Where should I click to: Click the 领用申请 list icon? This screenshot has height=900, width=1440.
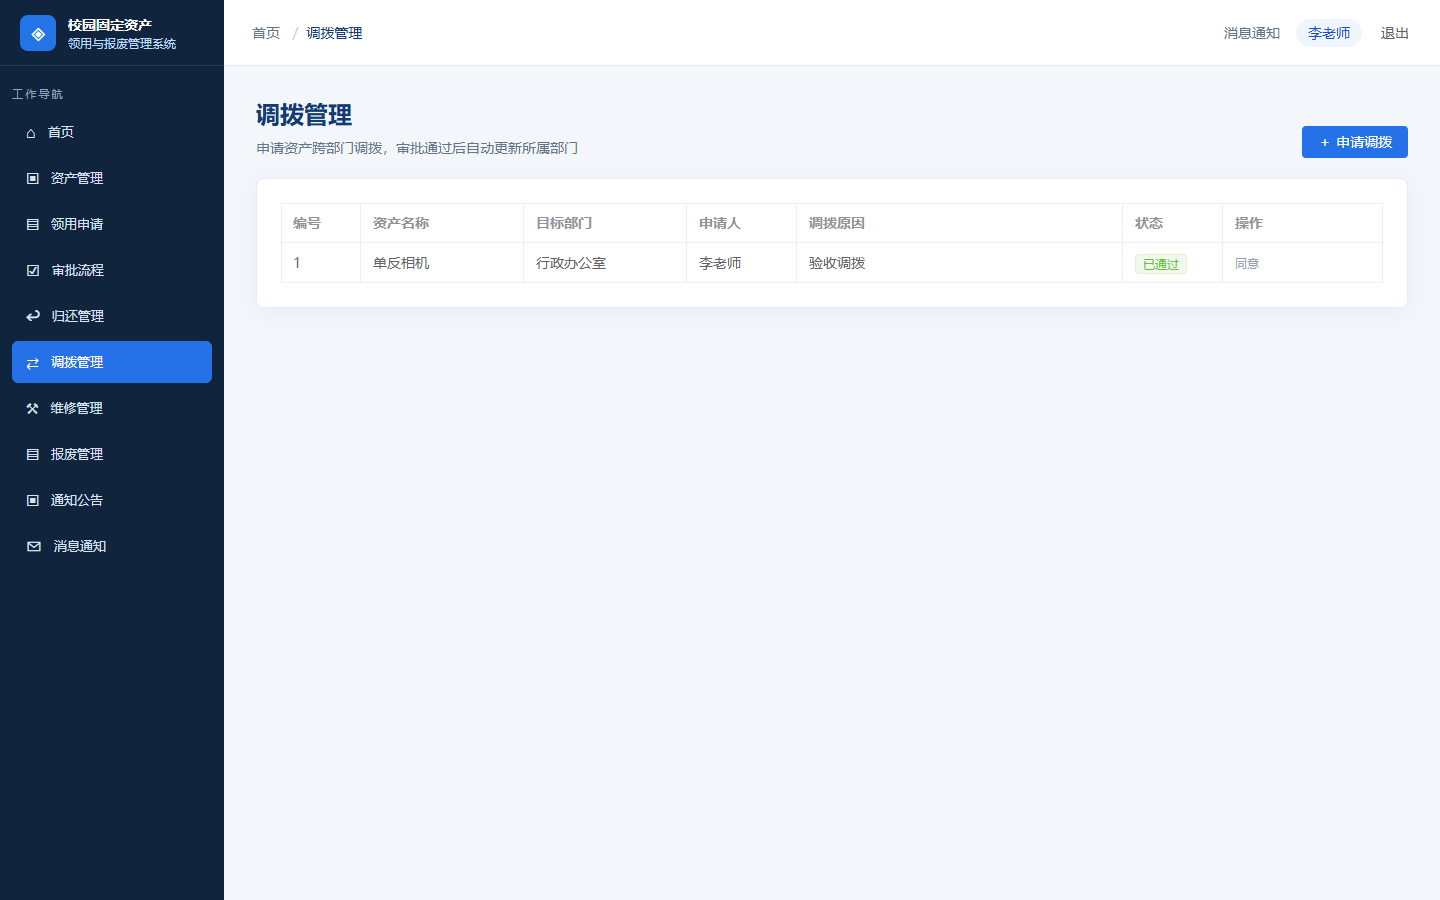[33, 224]
